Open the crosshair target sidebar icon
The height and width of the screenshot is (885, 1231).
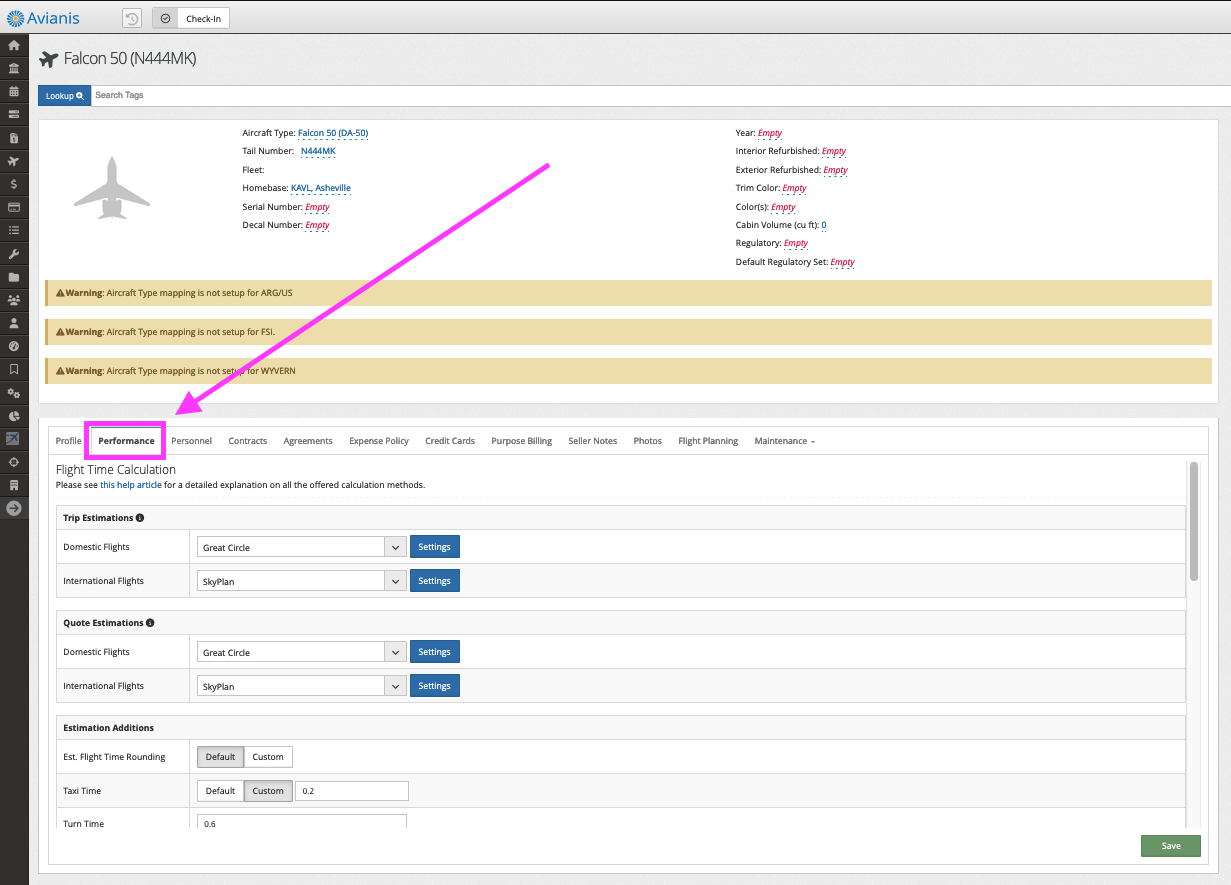click(x=14, y=462)
